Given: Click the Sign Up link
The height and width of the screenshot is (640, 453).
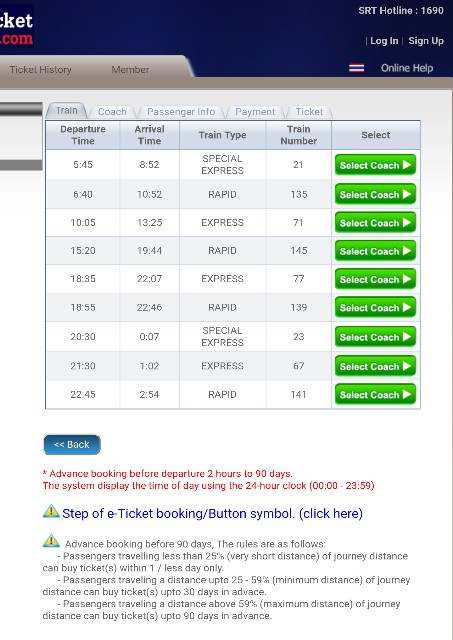Looking at the screenshot, I should click(426, 41).
